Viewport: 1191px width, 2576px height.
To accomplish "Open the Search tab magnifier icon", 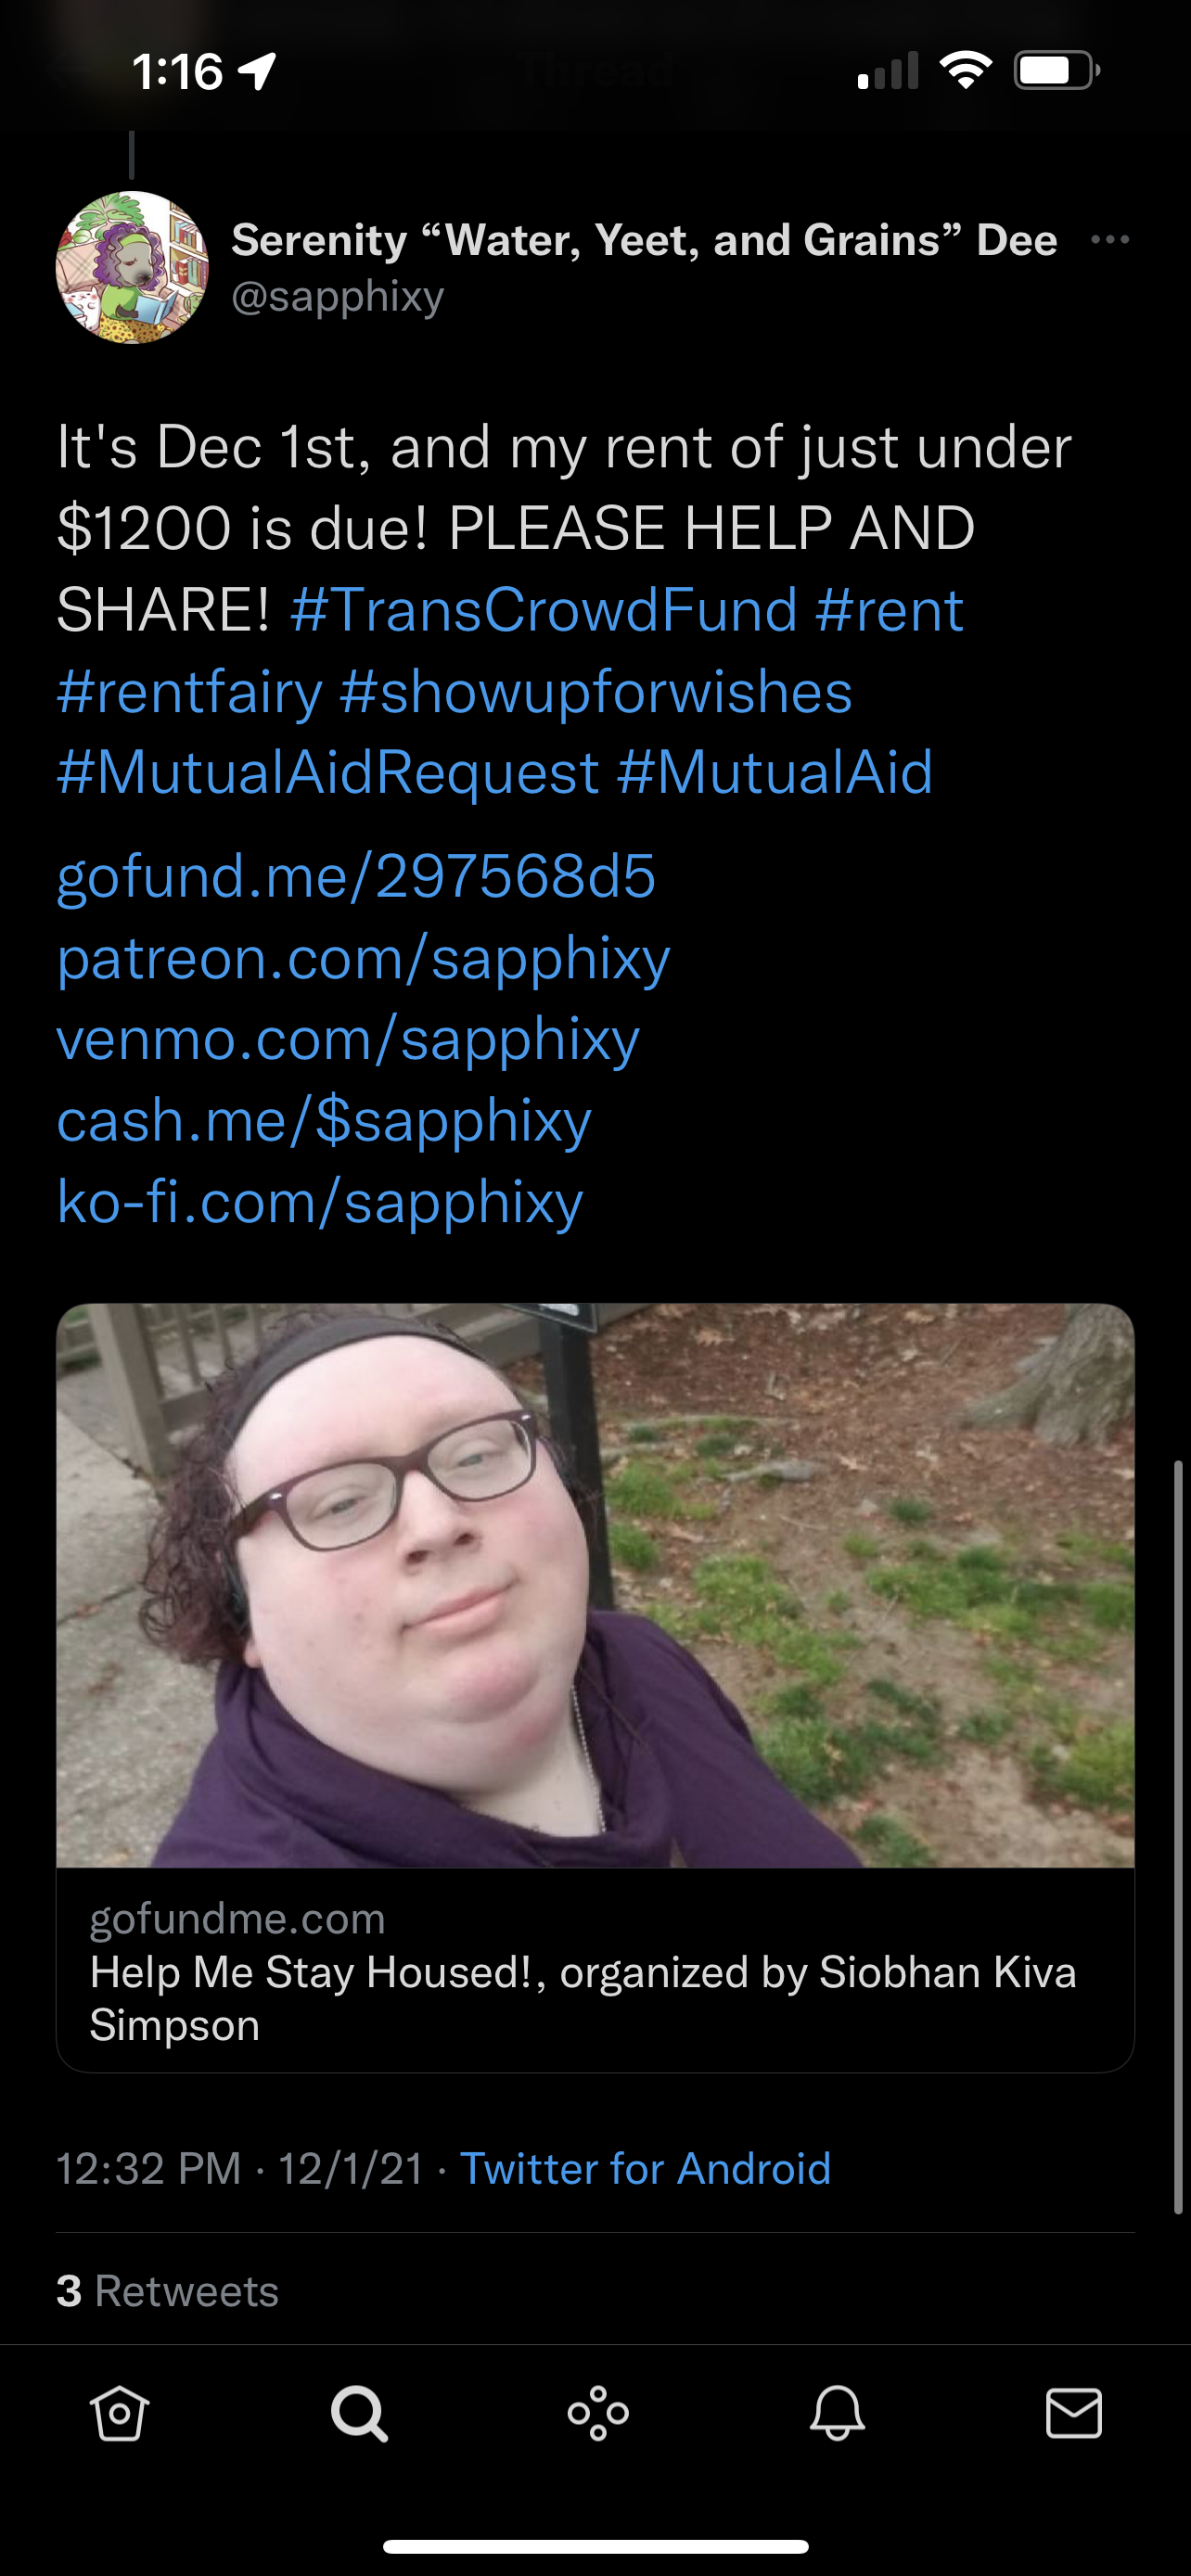I will [359, 2414].
